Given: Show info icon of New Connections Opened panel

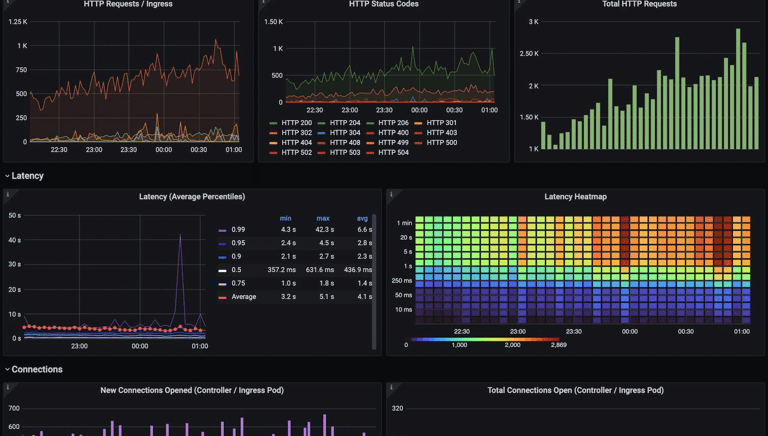Looking at the screenshot, I should coord(8,388).
